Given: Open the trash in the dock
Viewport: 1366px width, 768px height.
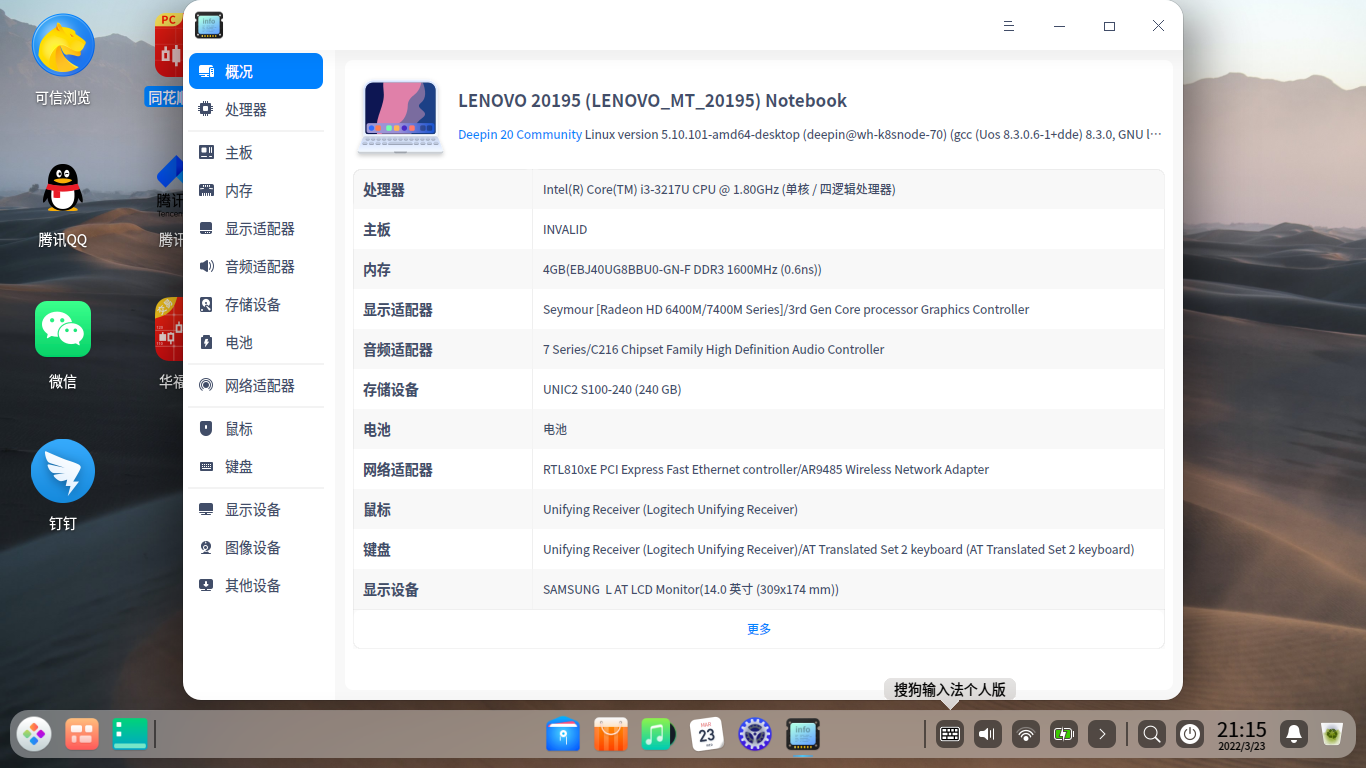Looking at the screenshot, I should pyautogui.click(x=1332, y=734).
